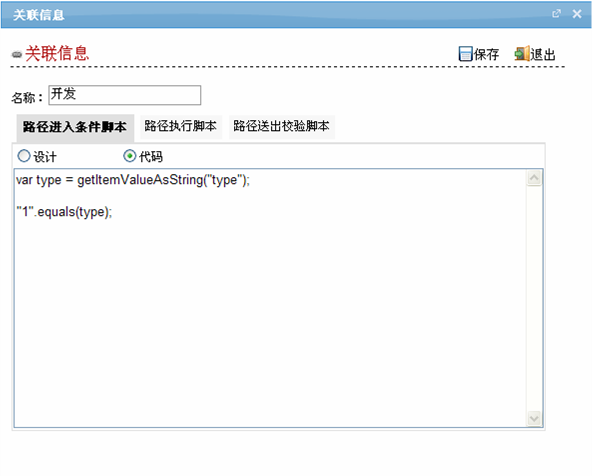Close the 关联信息 dialog with X
The height and width of the screenshot is (476, 592).
click(577, 14)
